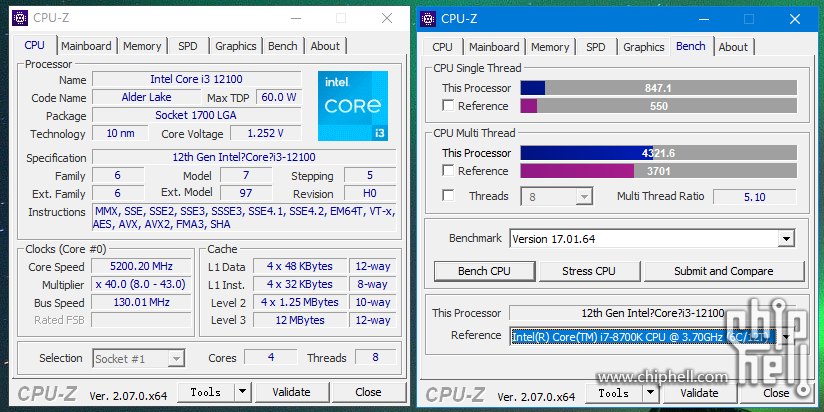The height and width of the screenshot is (412, 824).
Task: Click the L1 Data 4 x 48 KBytes value
Action: (x=300, y=266)
